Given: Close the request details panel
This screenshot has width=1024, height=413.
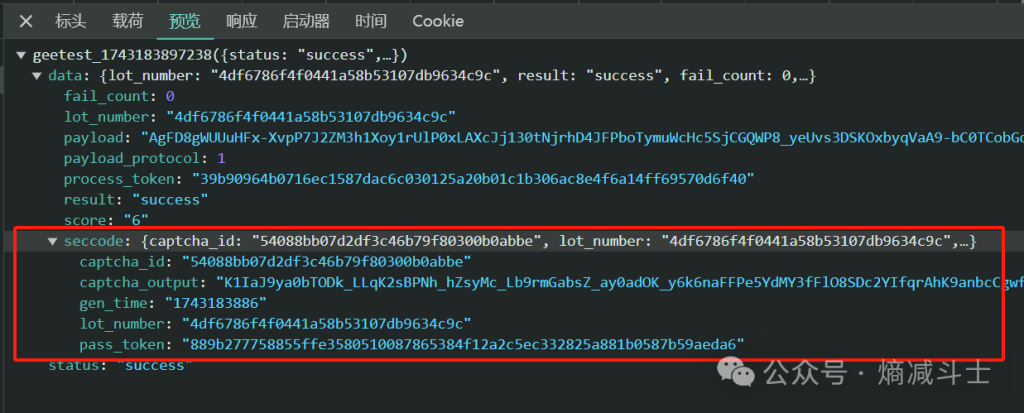Looking at the screenshot, I should coord(27,21).
